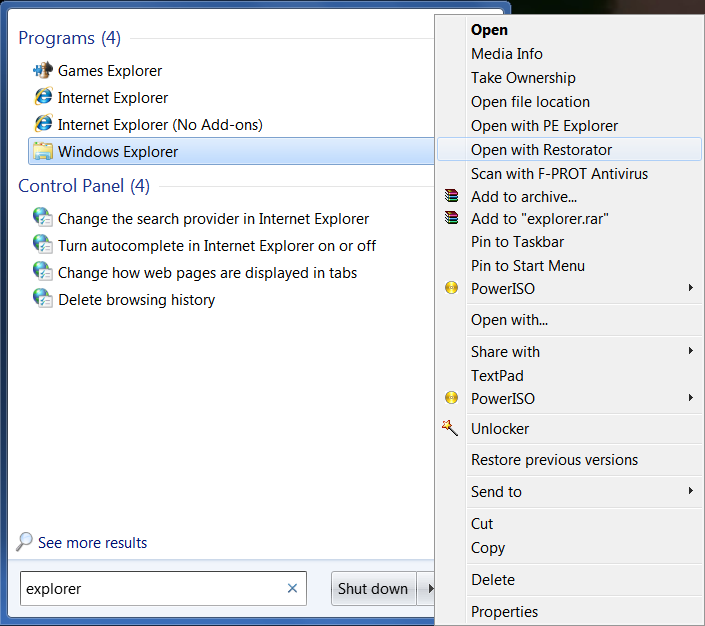Open Change the search provider in Internet Explorer

(x=213, y=219)
